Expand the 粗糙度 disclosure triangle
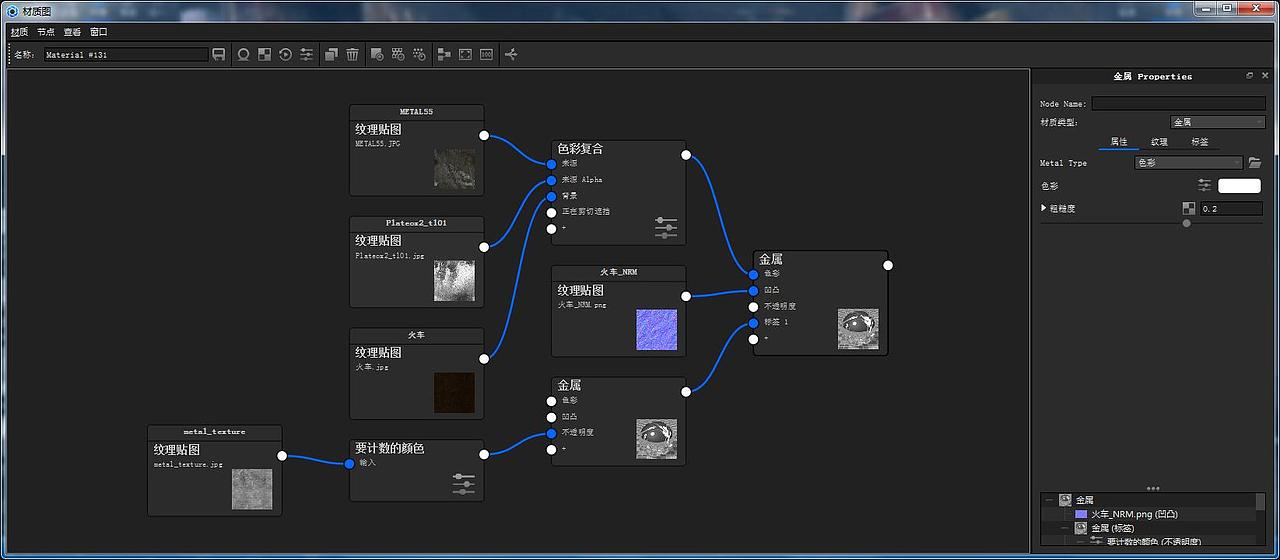The image size is (1280, 560). click(x=1044, y=208)
